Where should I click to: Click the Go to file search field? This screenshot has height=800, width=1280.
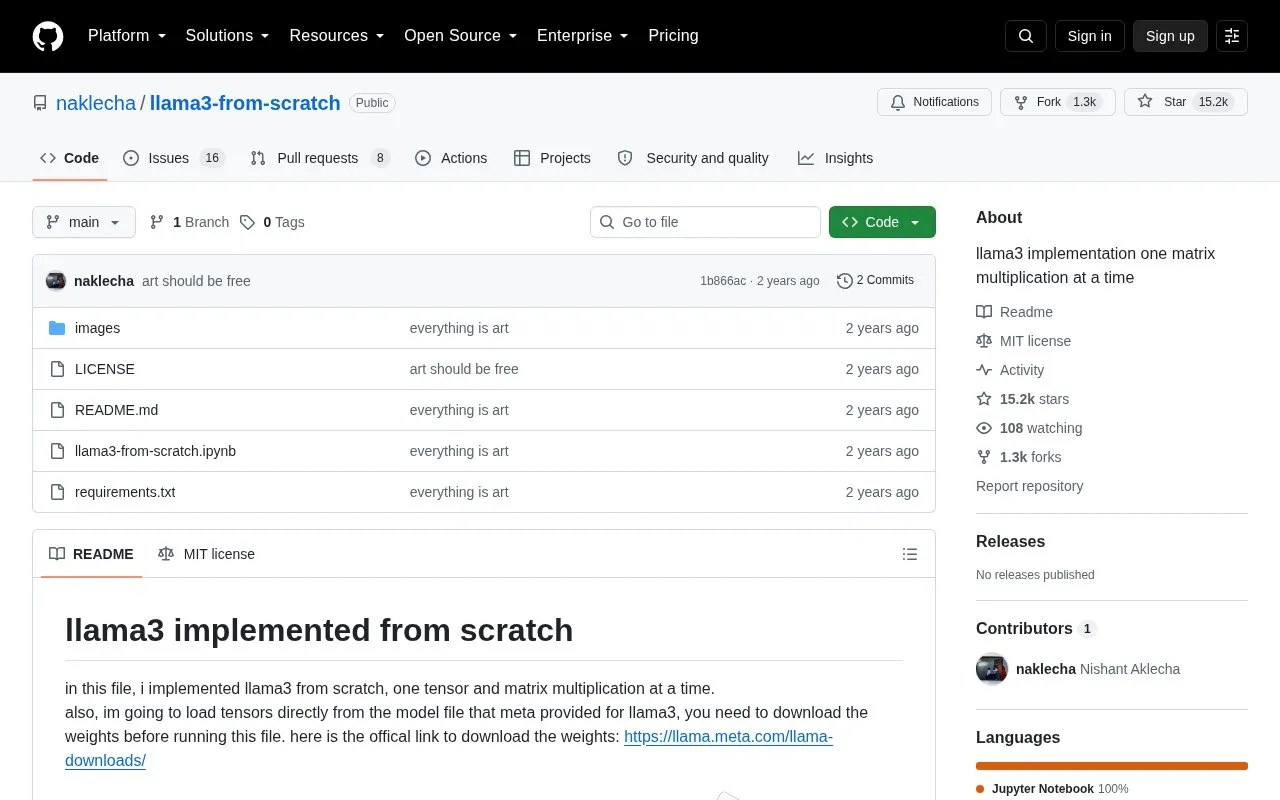click(705, 222)
